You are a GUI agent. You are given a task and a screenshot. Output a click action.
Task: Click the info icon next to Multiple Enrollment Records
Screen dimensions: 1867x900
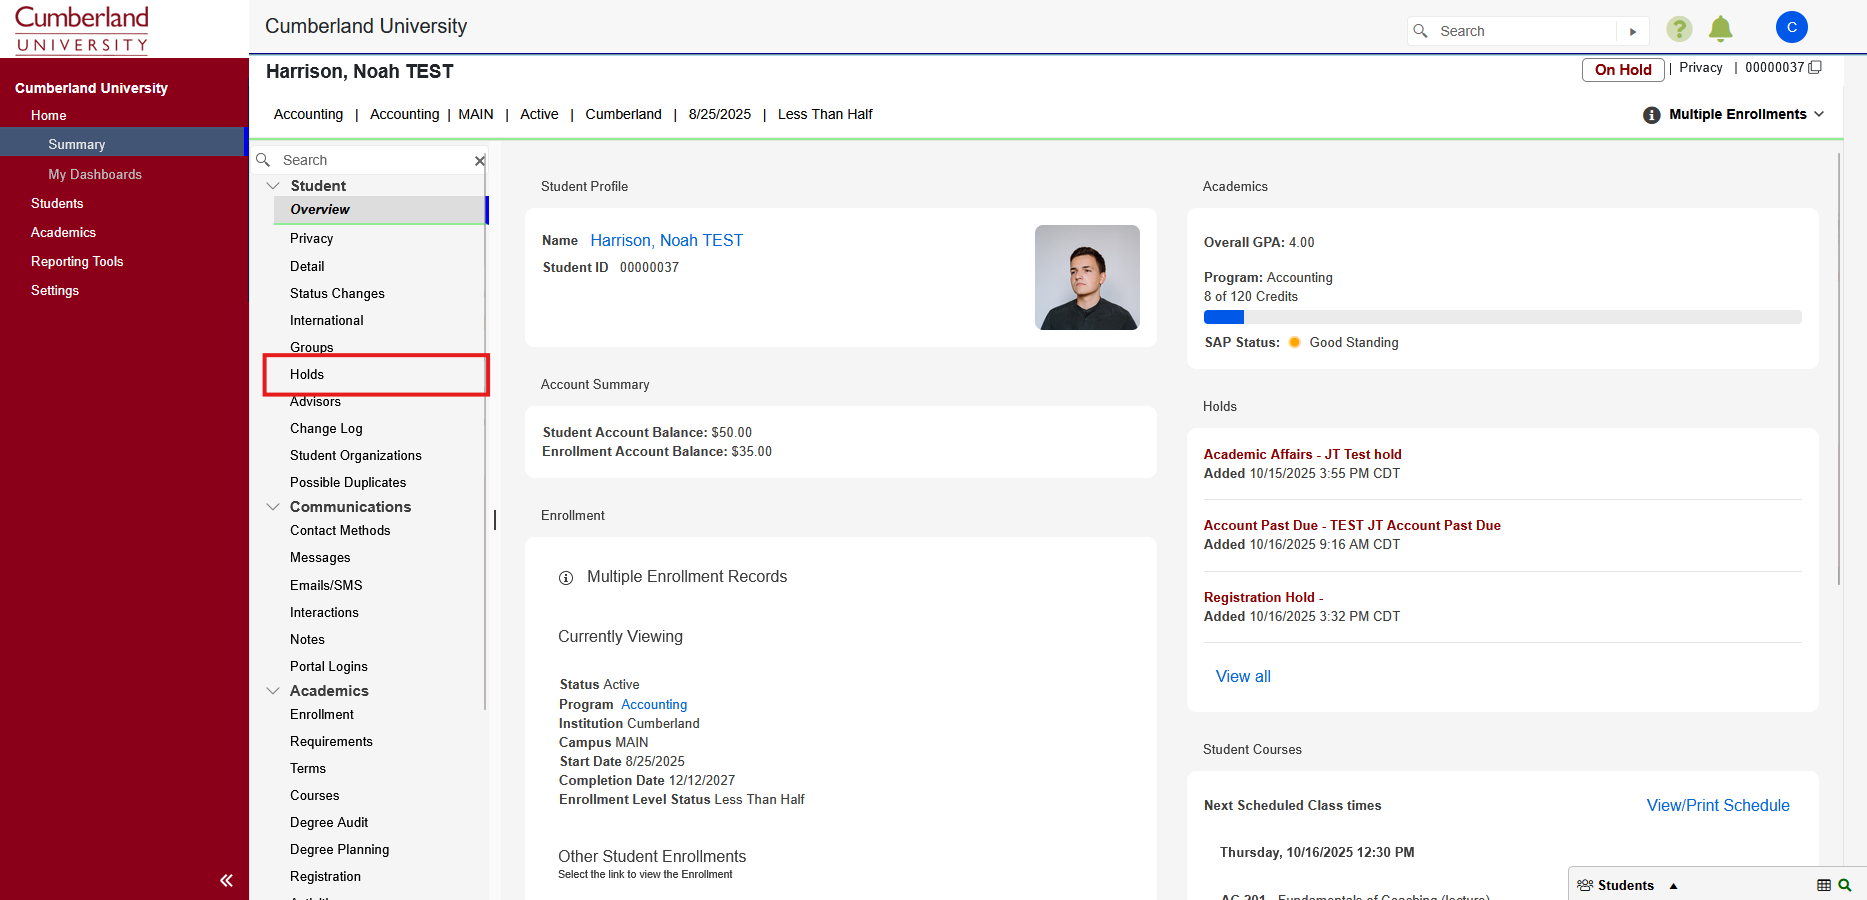click(566, 577)
